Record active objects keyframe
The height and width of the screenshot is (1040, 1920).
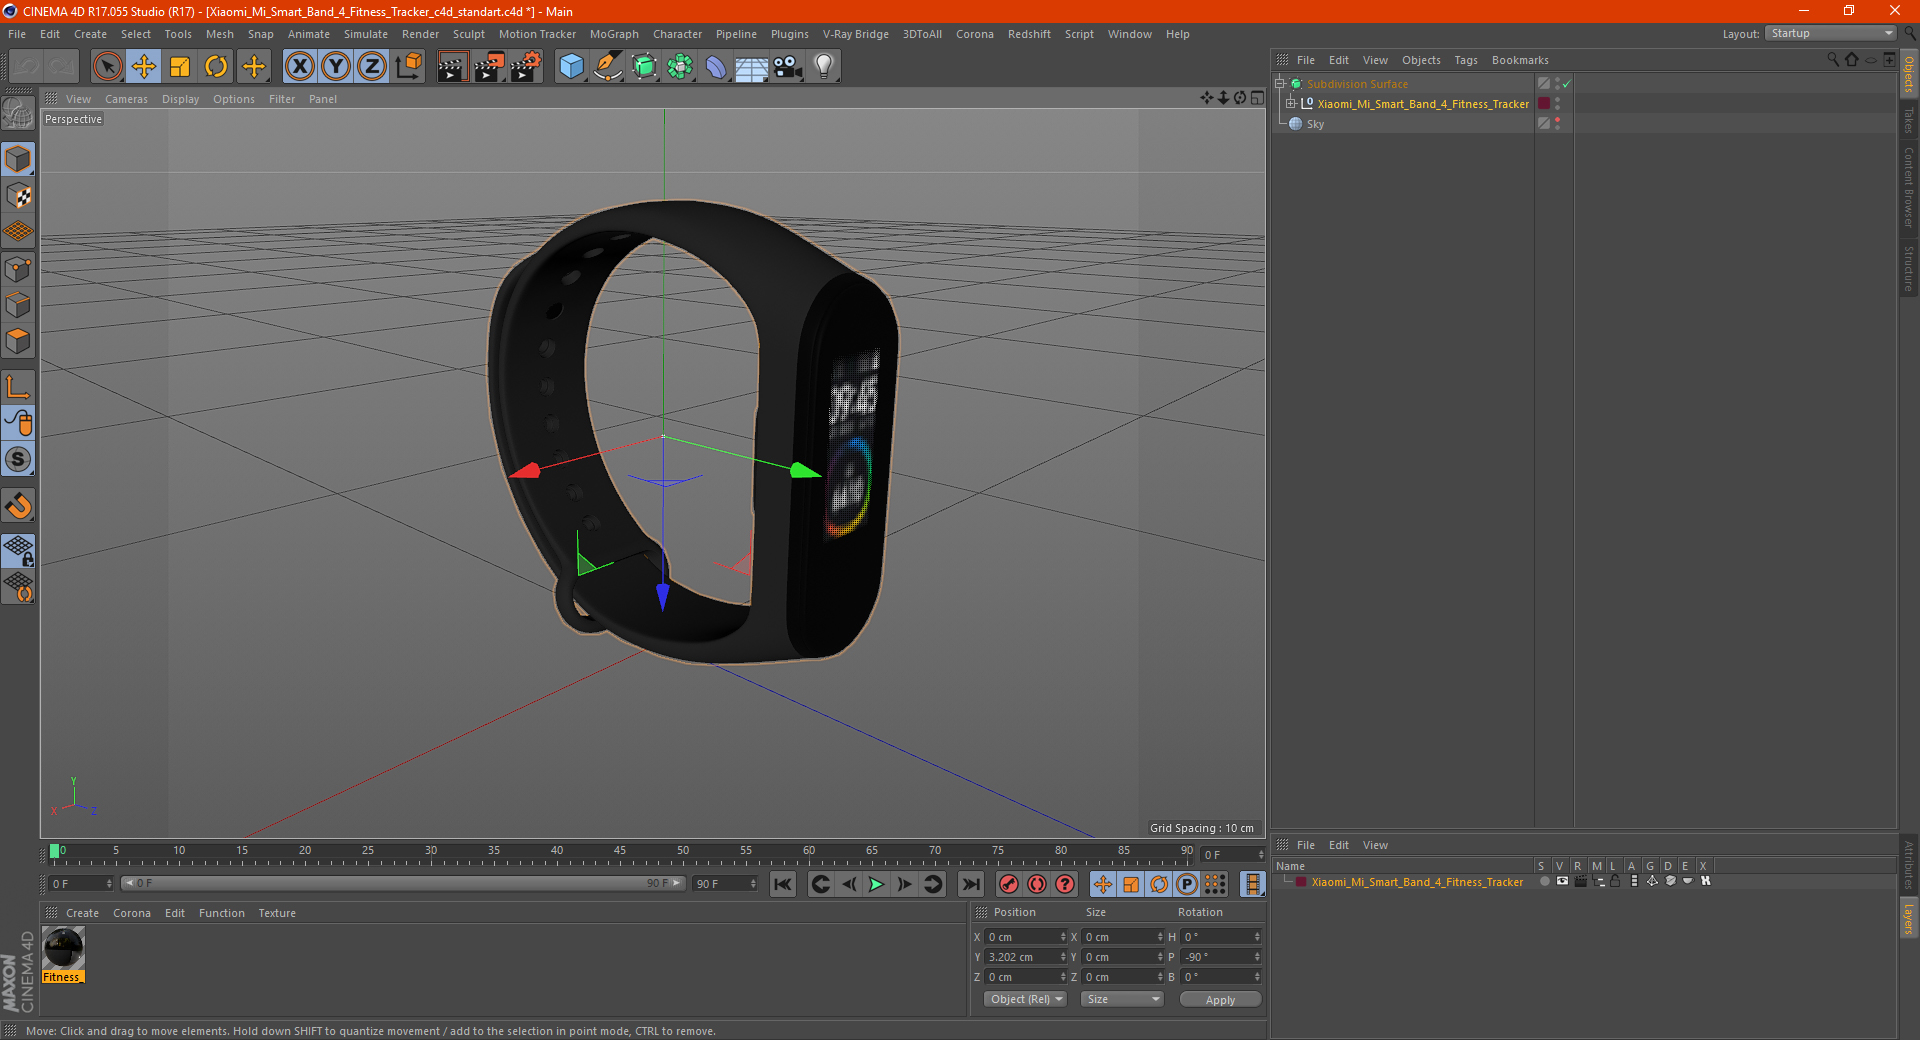(1009, 884)
